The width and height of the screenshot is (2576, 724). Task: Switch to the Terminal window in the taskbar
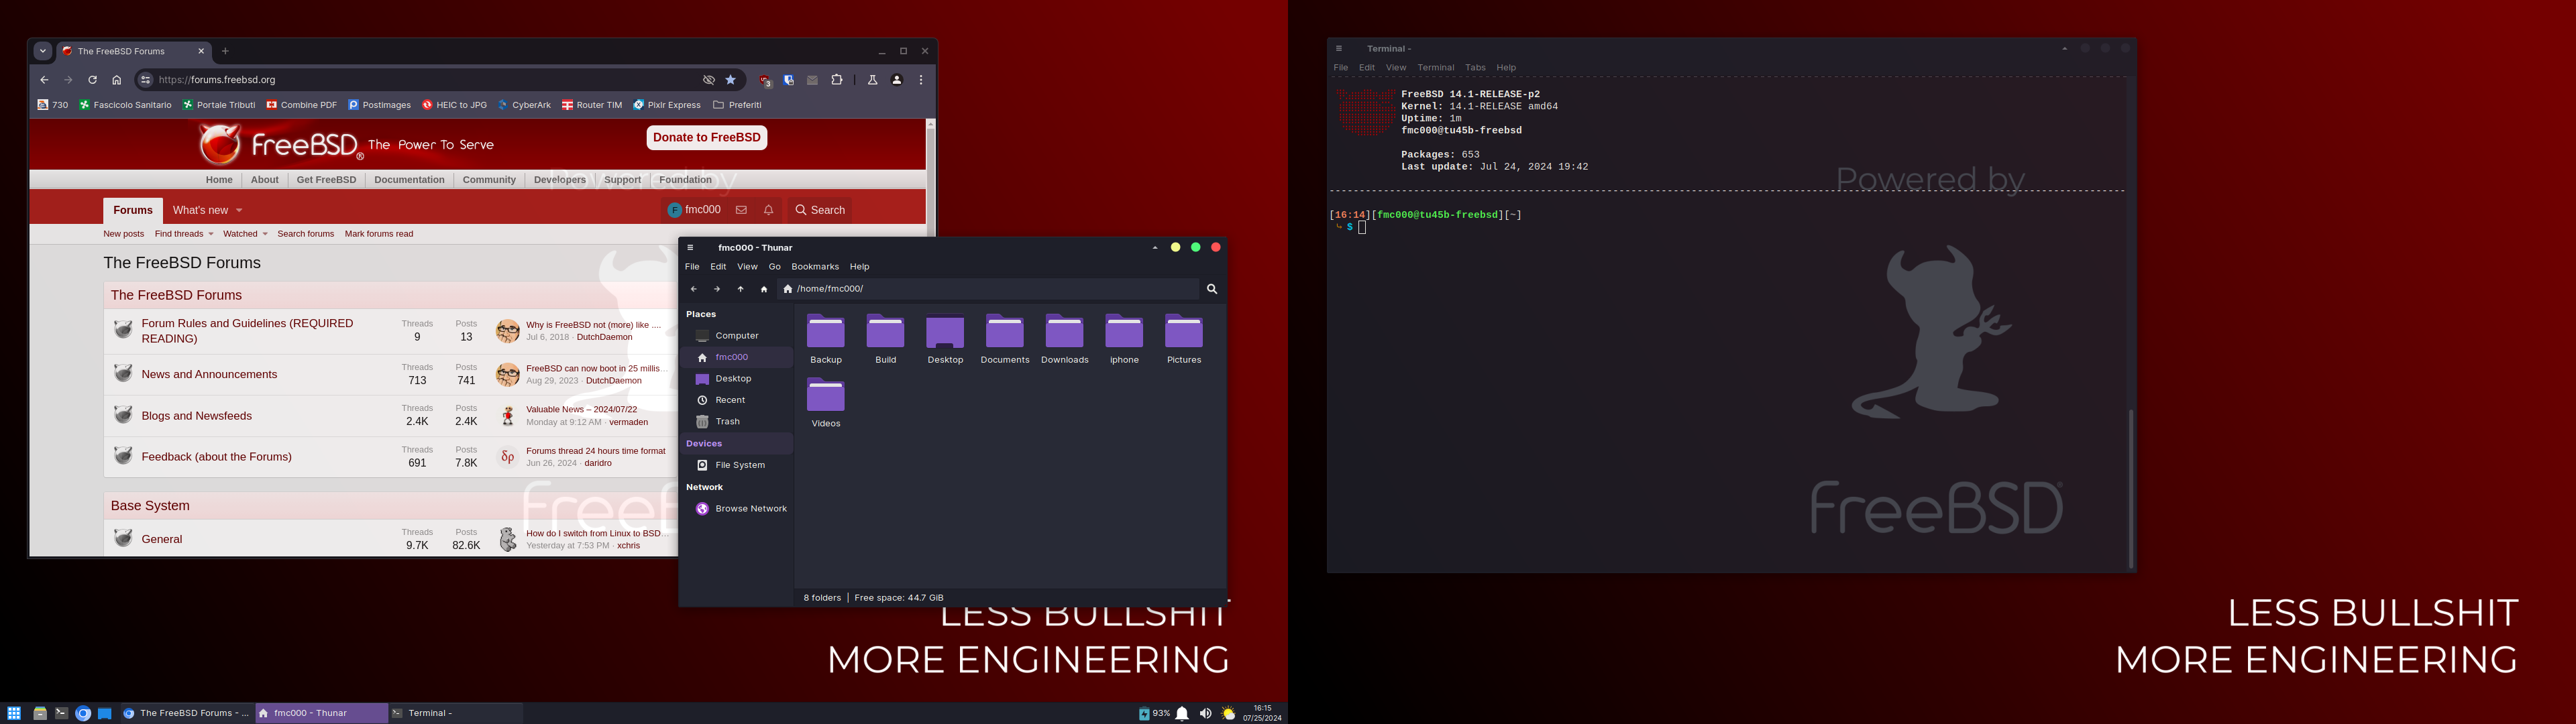pos(455,713)
